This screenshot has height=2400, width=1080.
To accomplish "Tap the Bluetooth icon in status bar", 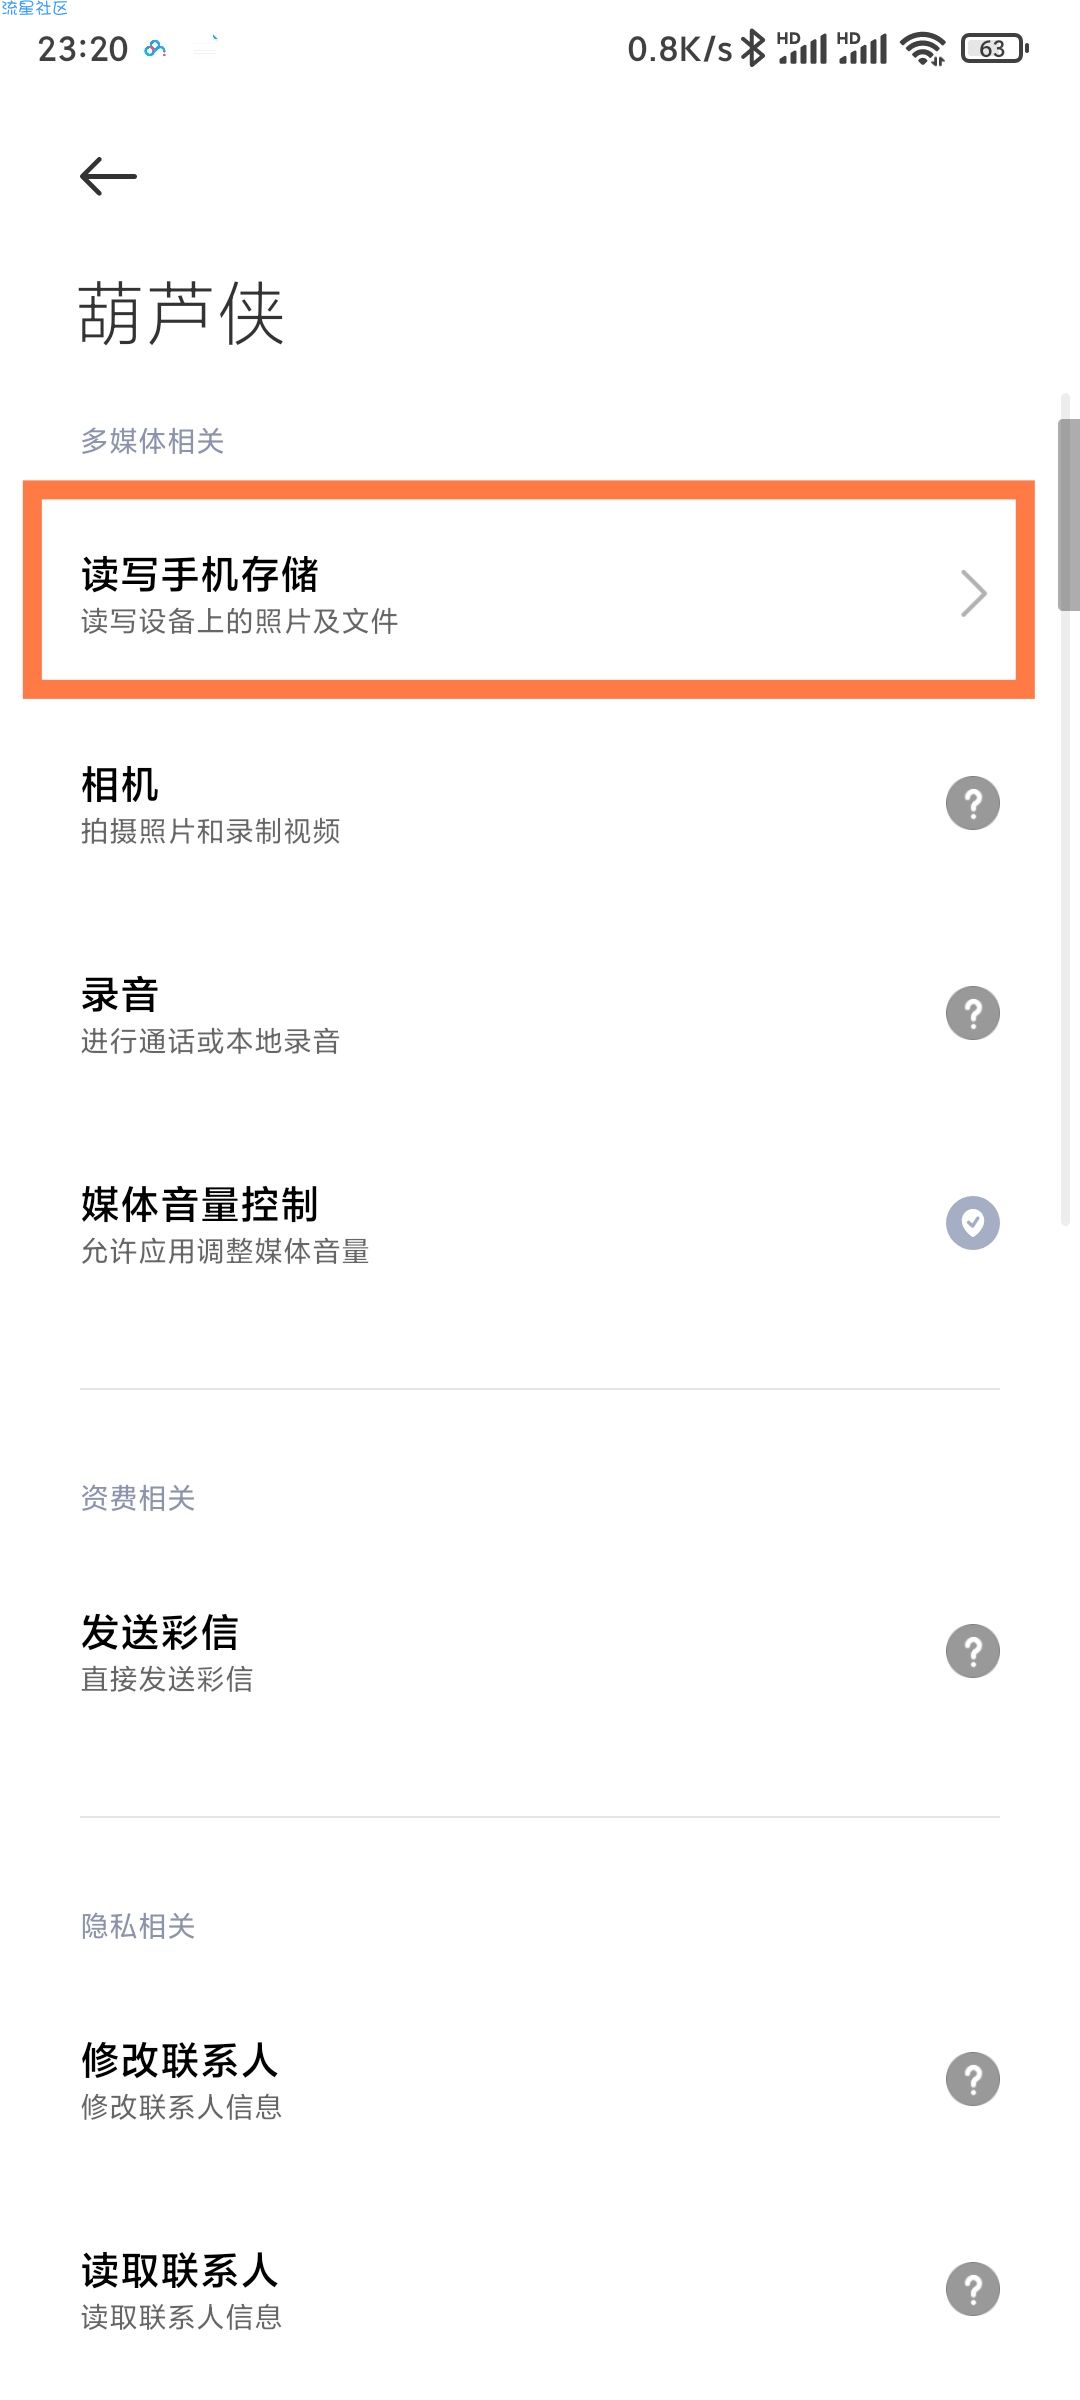I will pos(753,48).
